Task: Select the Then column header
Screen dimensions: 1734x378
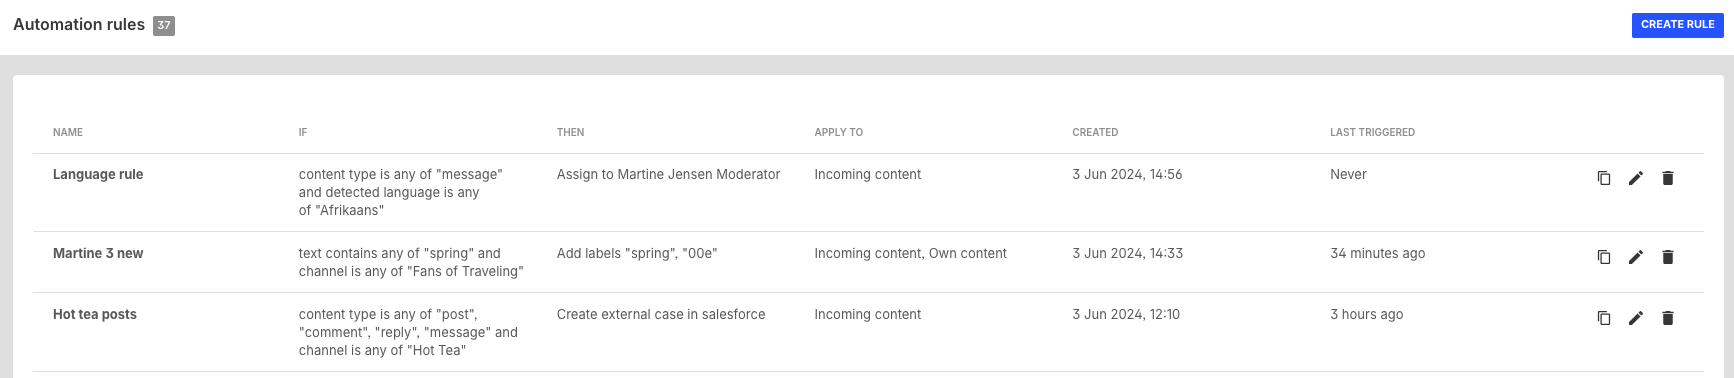Action: click(570, 132)
